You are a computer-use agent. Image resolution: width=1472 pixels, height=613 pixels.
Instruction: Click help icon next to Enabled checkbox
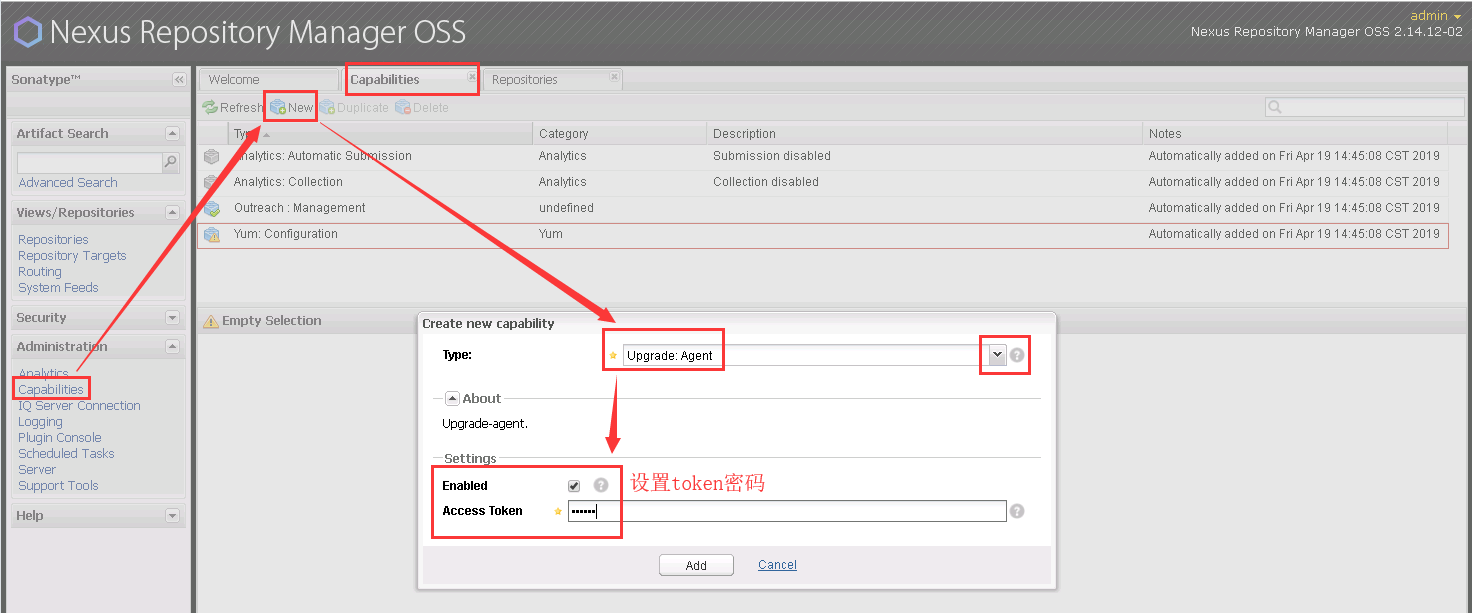[601, 485]
